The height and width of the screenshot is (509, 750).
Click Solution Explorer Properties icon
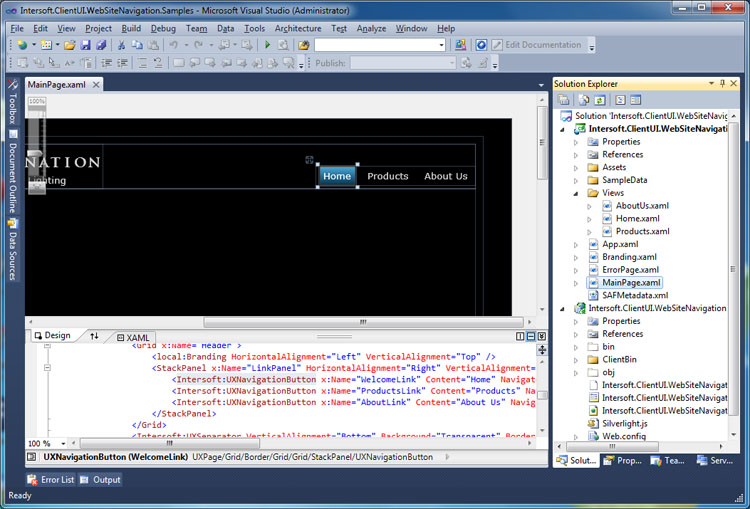point(564,100)
